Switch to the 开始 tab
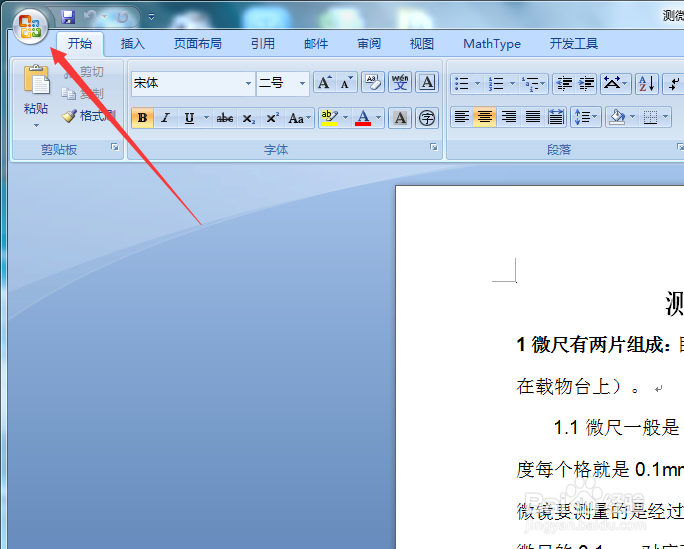Viewport: 684px width, 549px height. 80,44
